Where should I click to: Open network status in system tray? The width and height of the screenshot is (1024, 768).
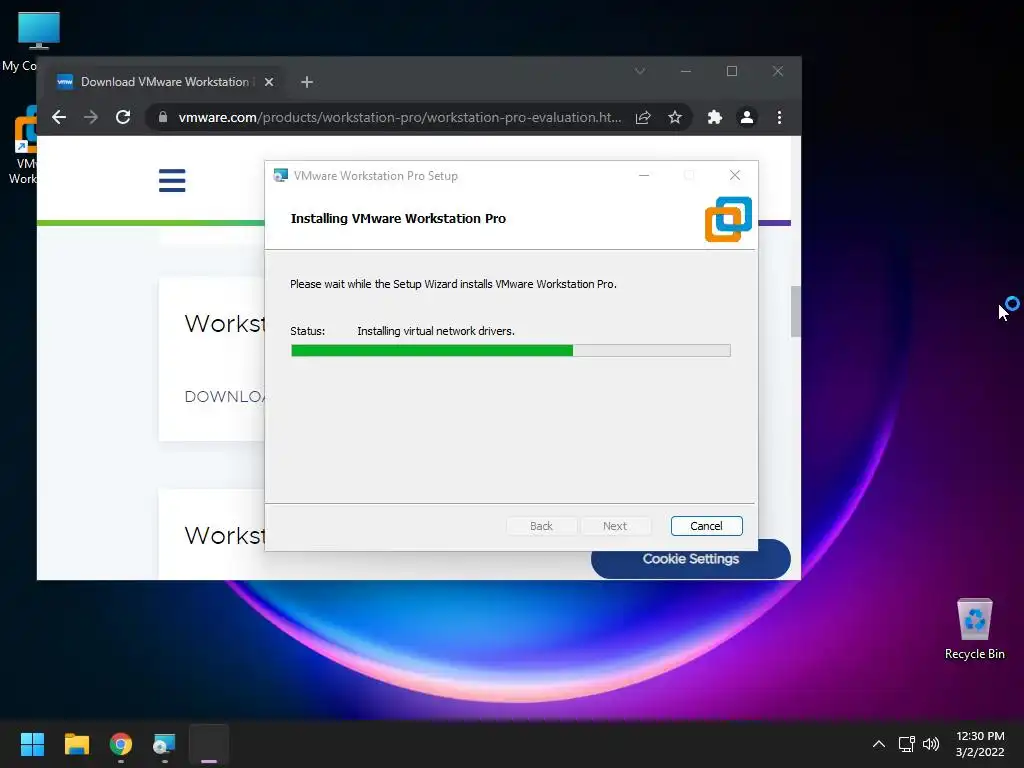pyautogui.click(x=906, y=744)
